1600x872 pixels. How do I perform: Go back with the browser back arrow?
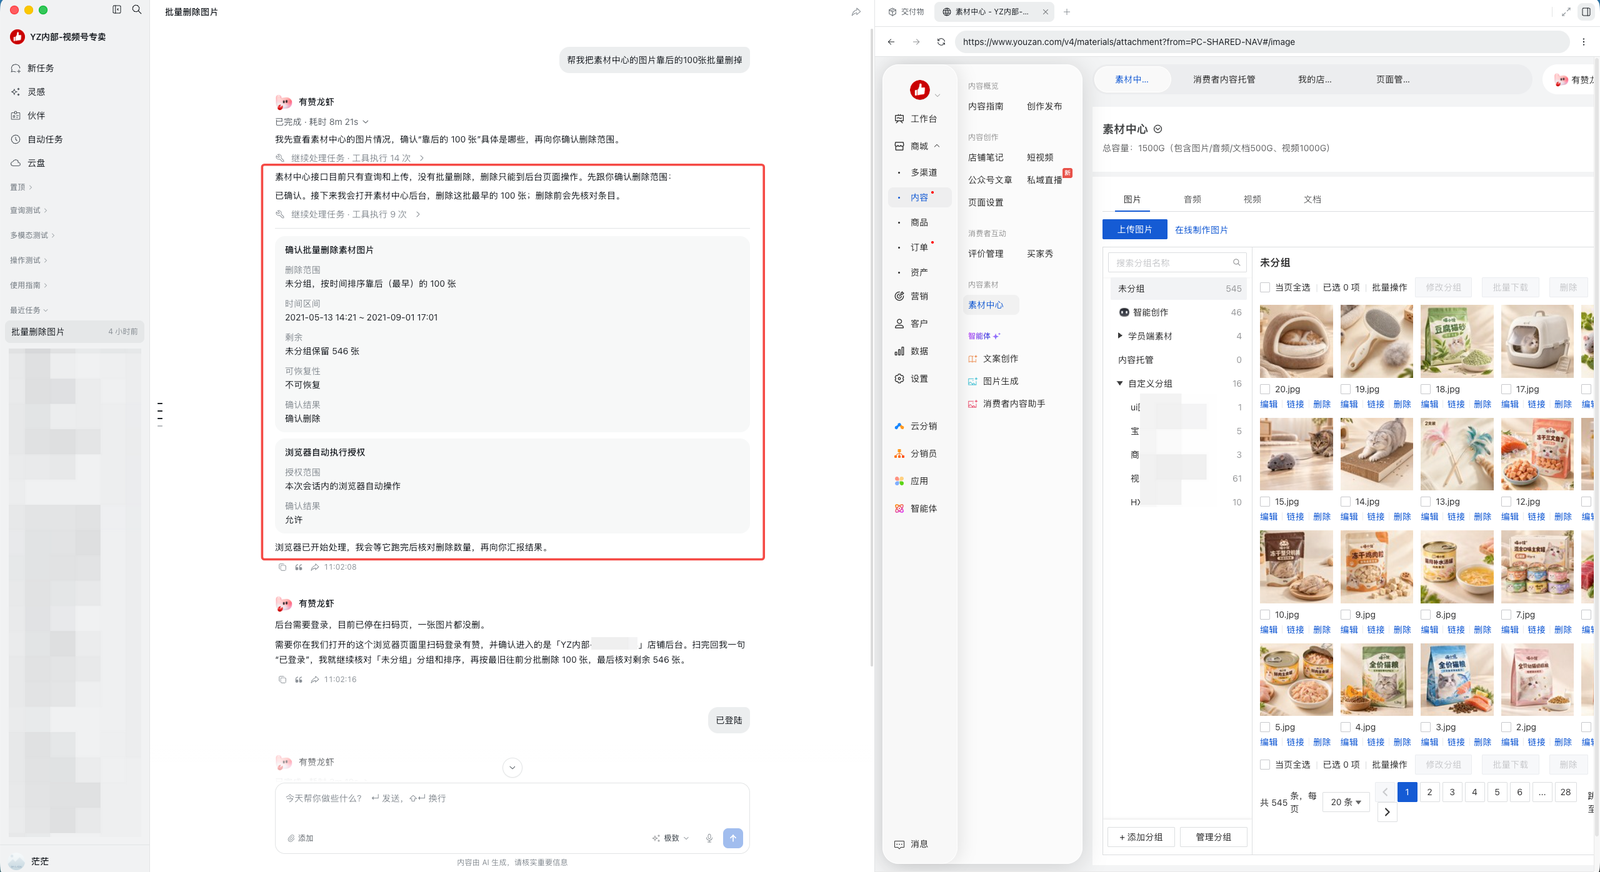pyautogui.click(x=891, y=42)
